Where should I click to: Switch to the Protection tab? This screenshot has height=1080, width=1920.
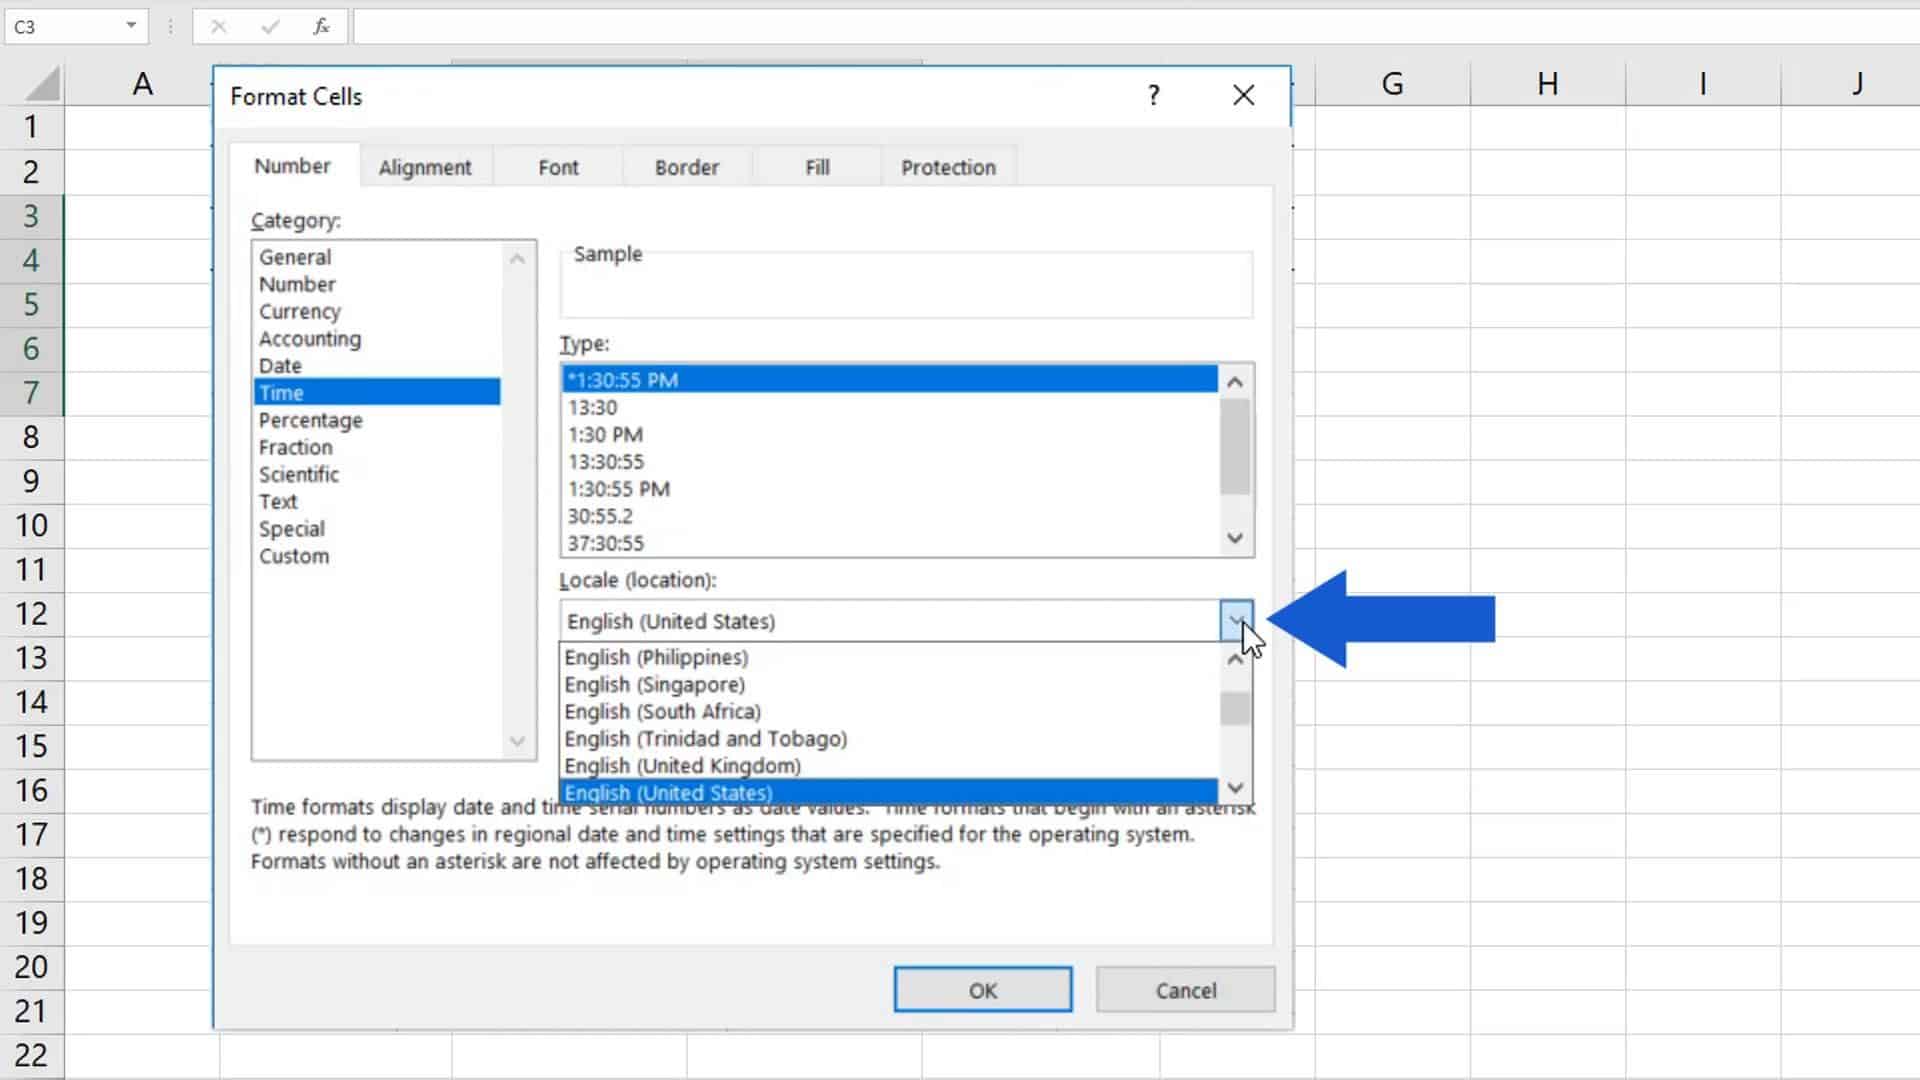[x=947, y=166]
